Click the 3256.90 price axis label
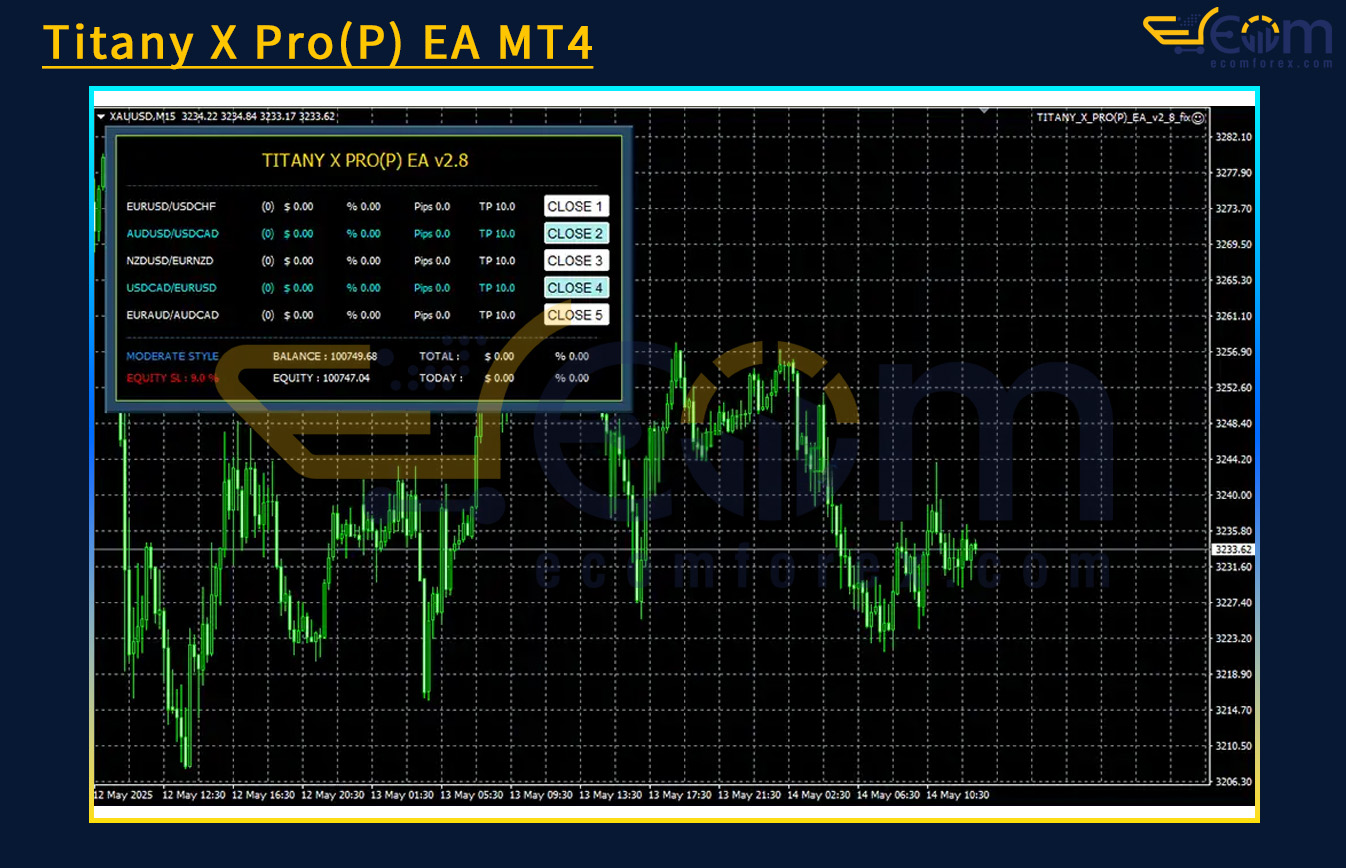 click(x=1232, y=352)
